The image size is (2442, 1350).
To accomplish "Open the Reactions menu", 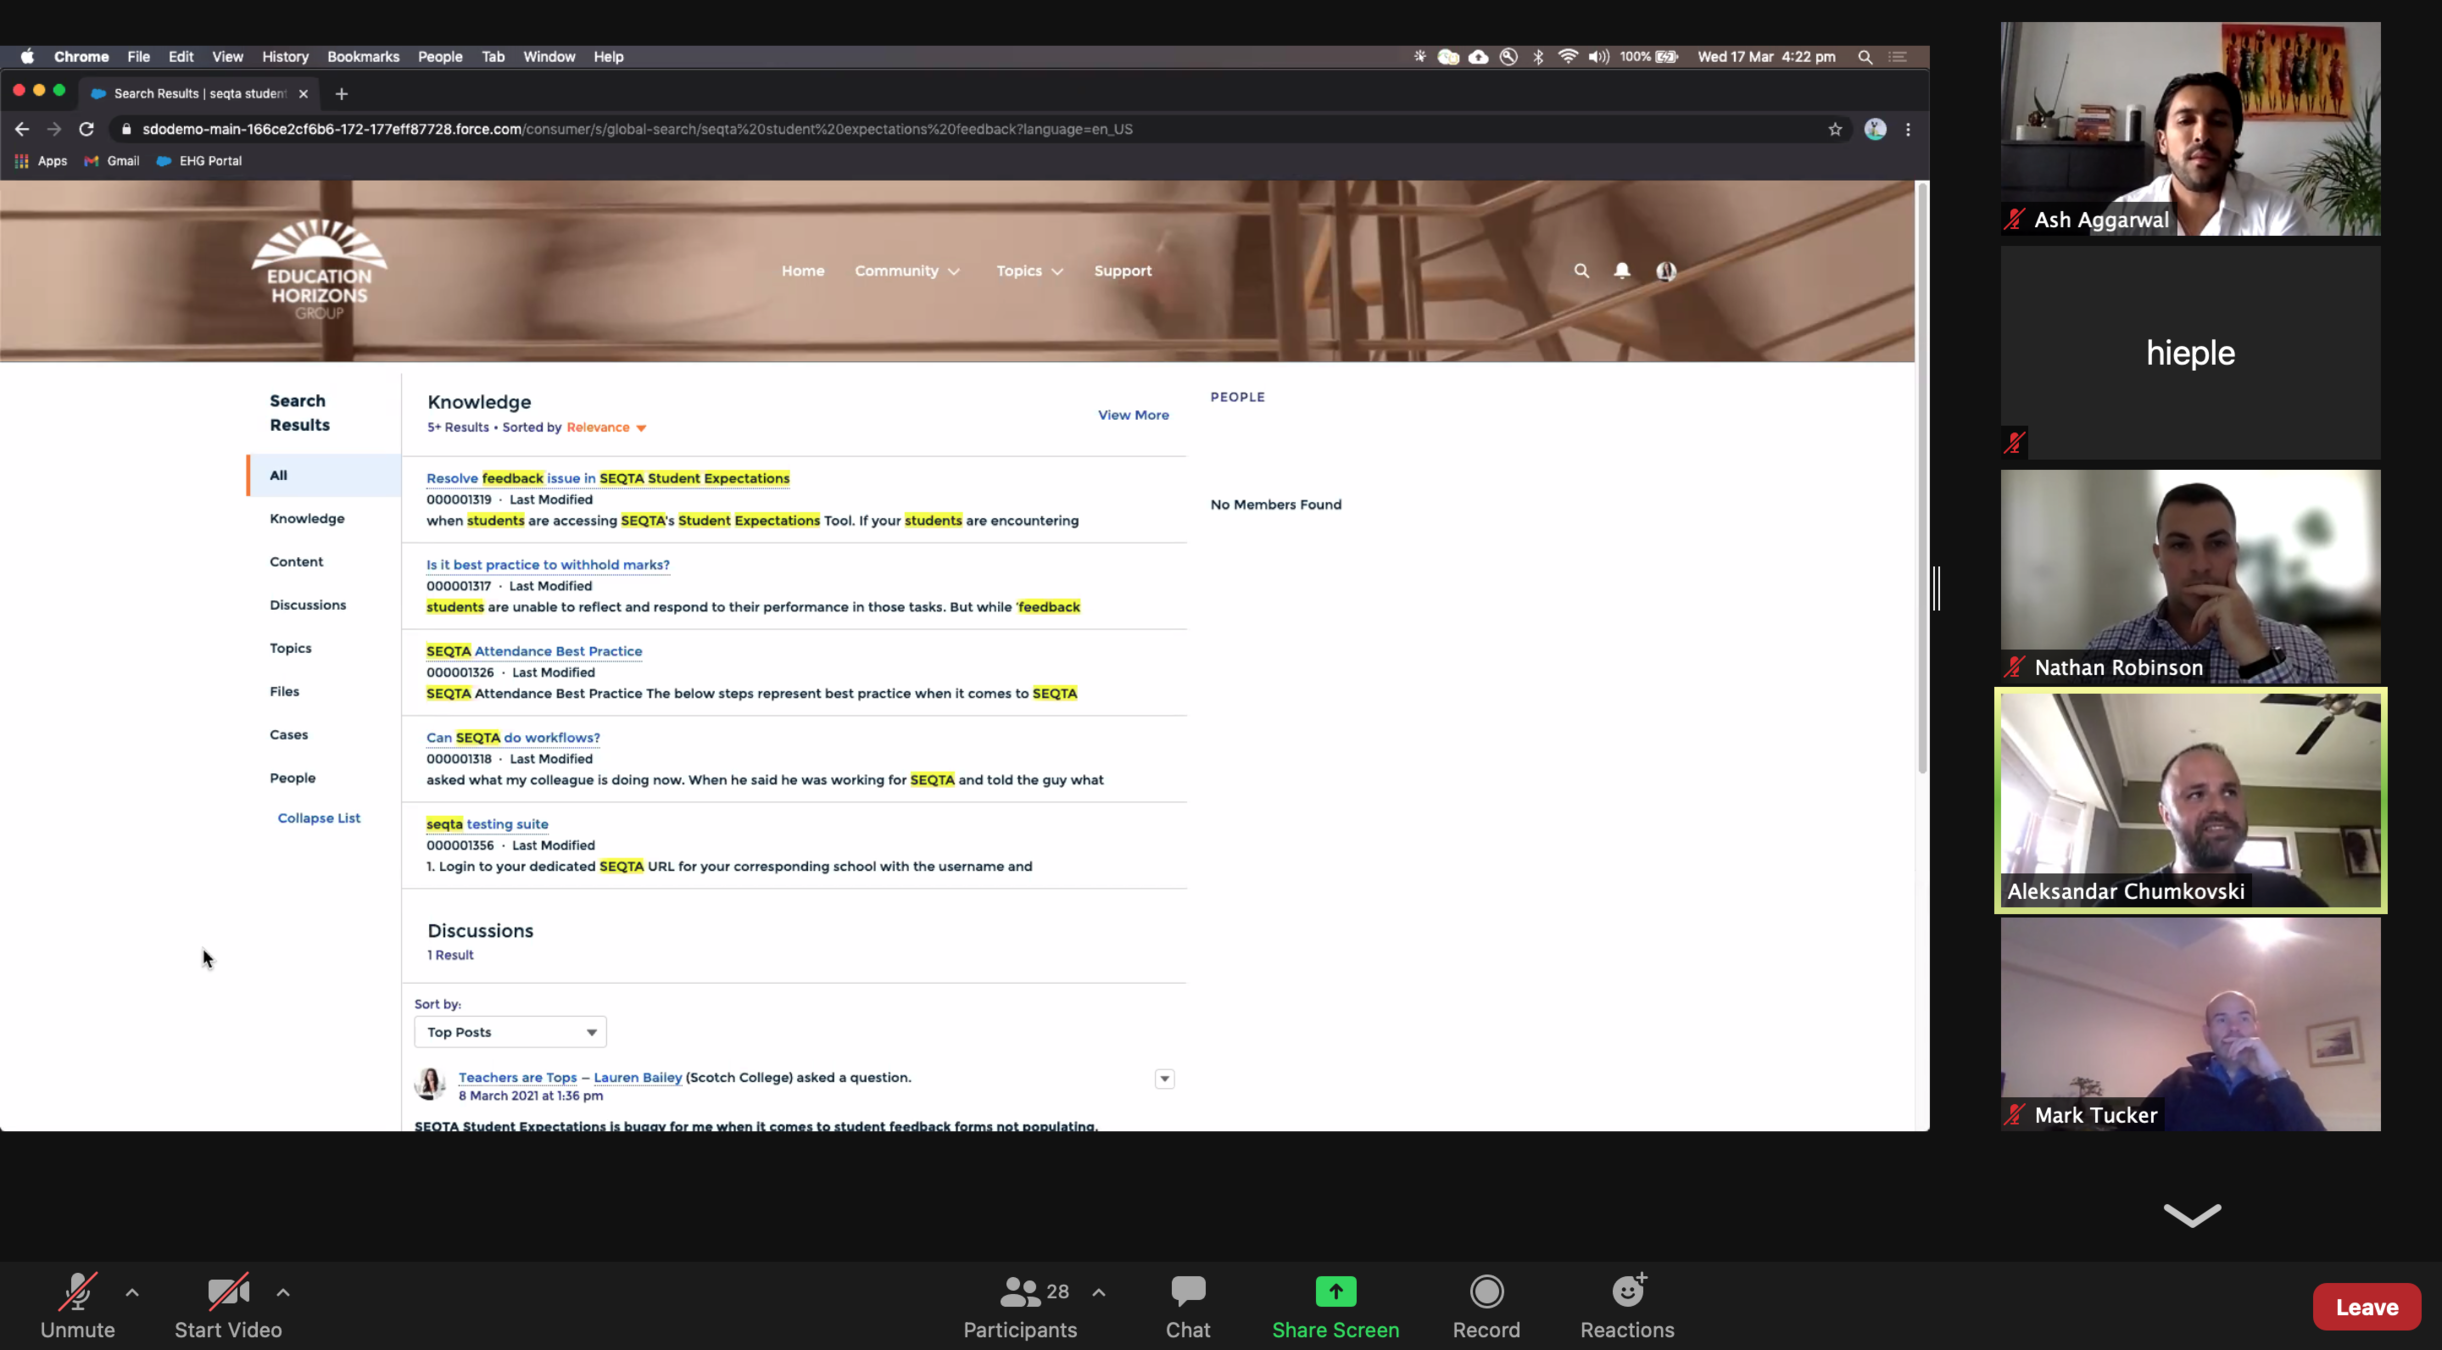I will 1626,1304.
